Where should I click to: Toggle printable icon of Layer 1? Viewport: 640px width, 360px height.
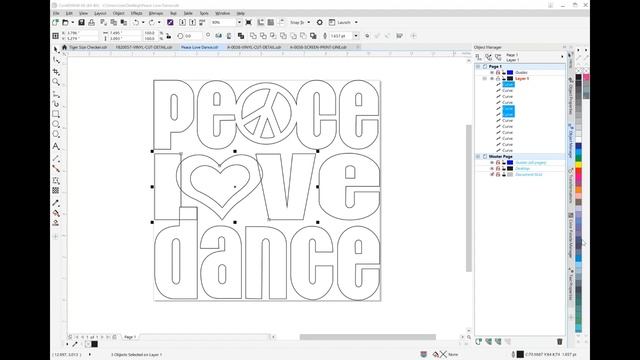point(498,78)
